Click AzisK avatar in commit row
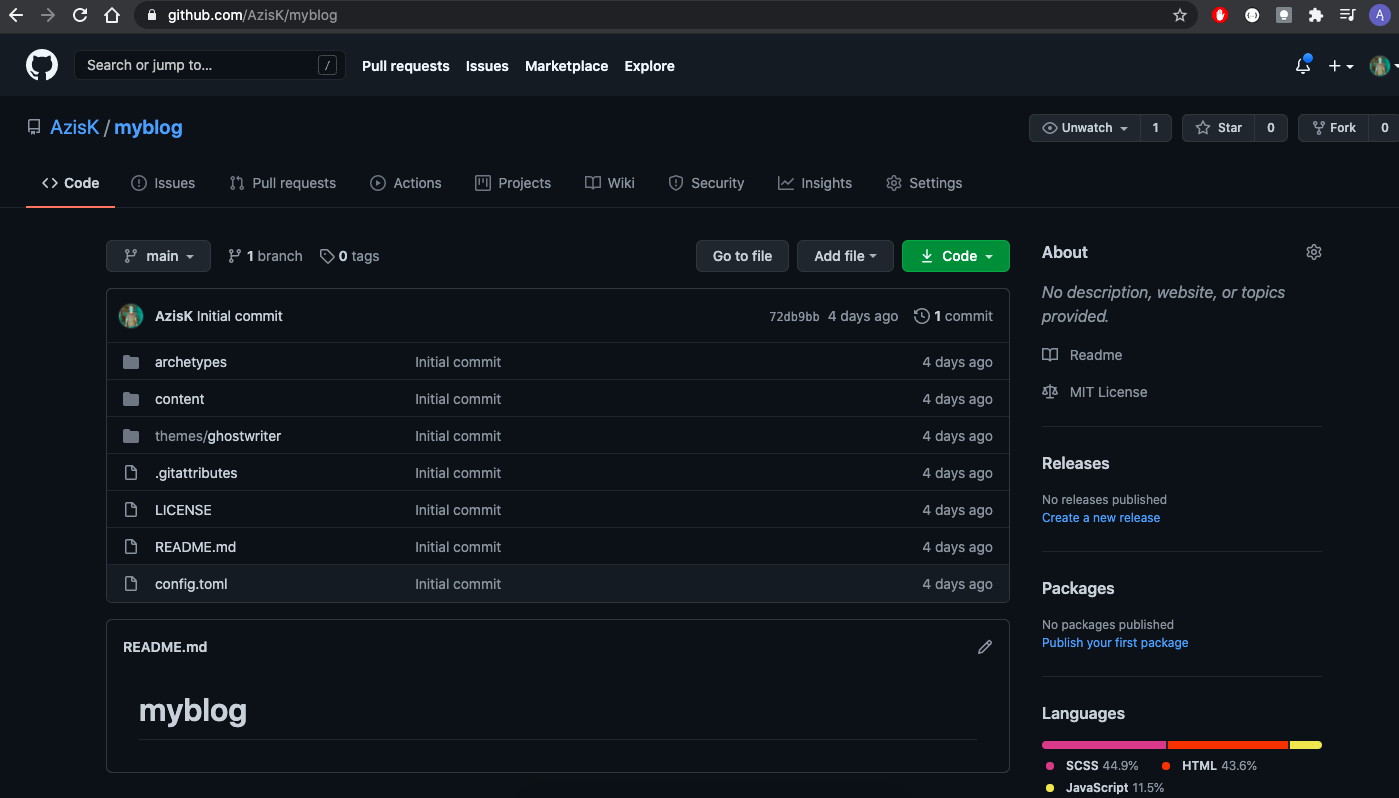Screen dimensions: 1399x798 (x=131, y=316)
